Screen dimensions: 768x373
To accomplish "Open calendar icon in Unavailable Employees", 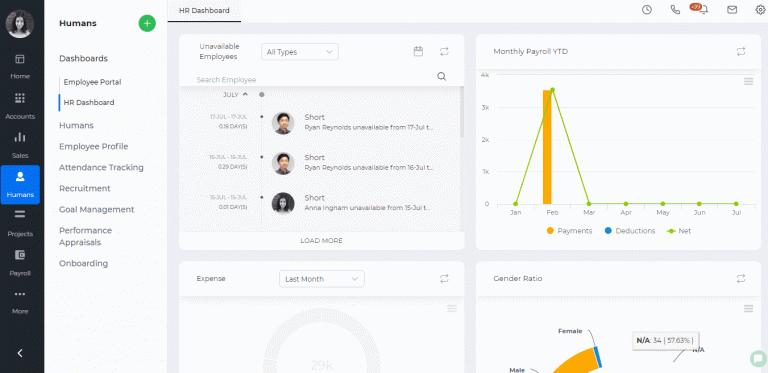I will point(418,51).
